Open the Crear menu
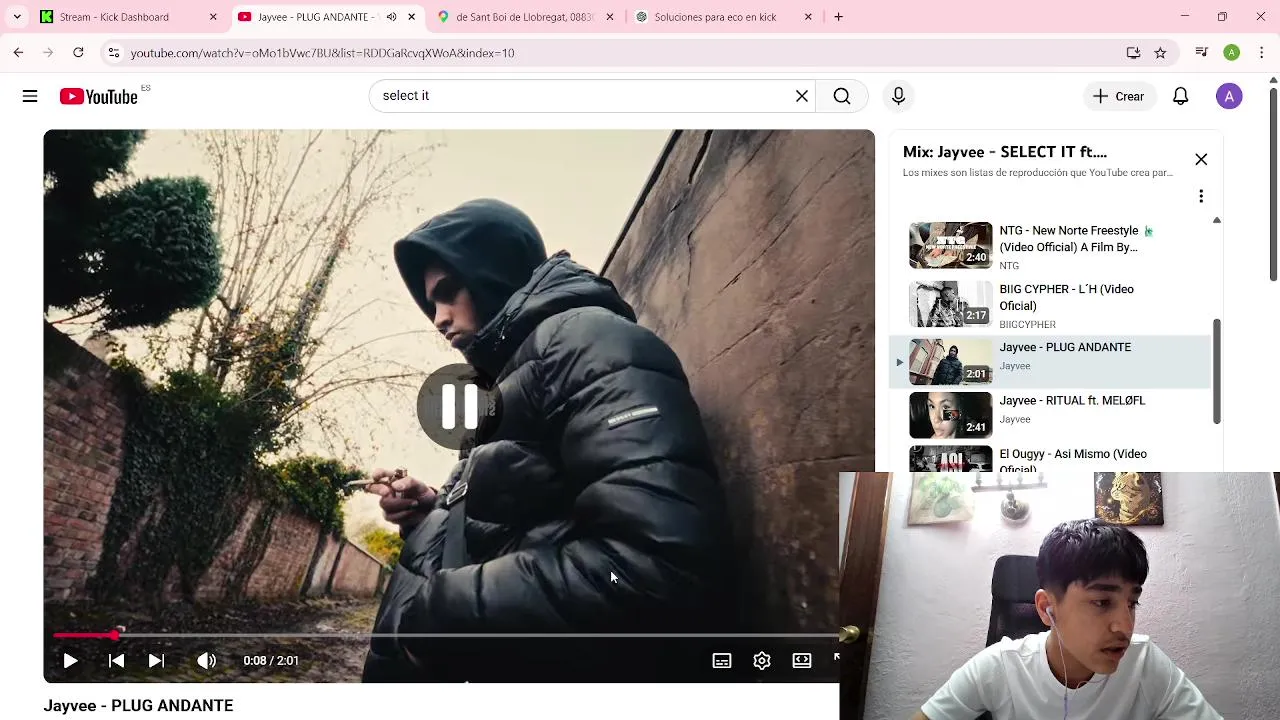Screen dimensions: 1280x720 (x=1118, y=96)
